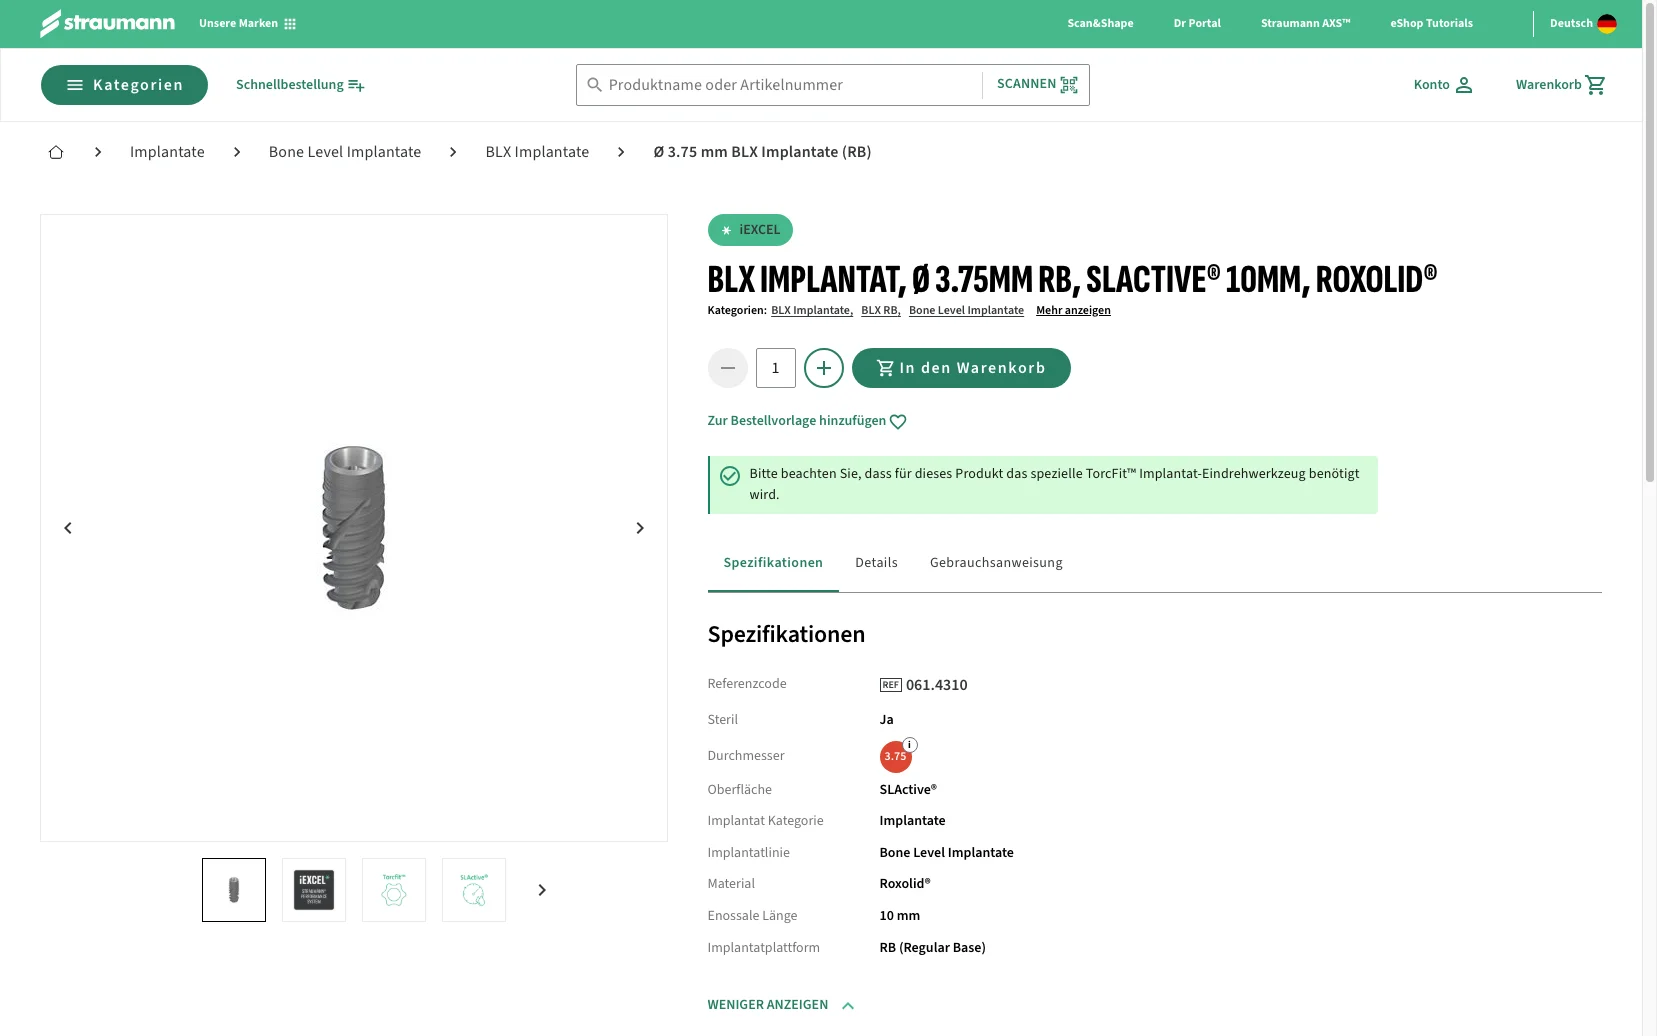
Task: Switch to Gebrauchsanweisung tab
Action: pos(996,563)
